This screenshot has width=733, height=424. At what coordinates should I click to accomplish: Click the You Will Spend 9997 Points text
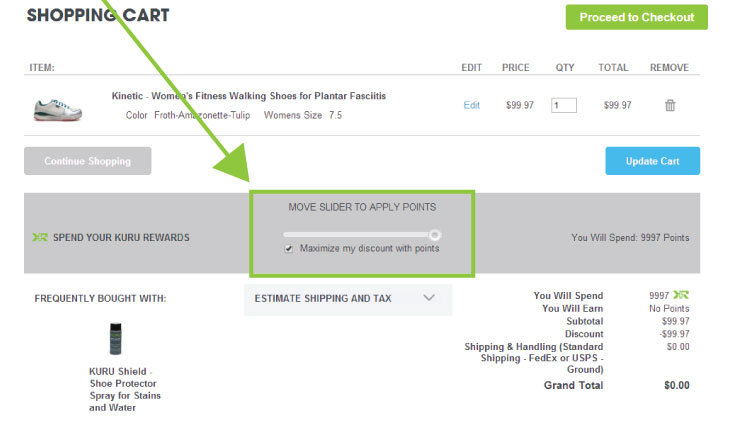pos(630,237)
